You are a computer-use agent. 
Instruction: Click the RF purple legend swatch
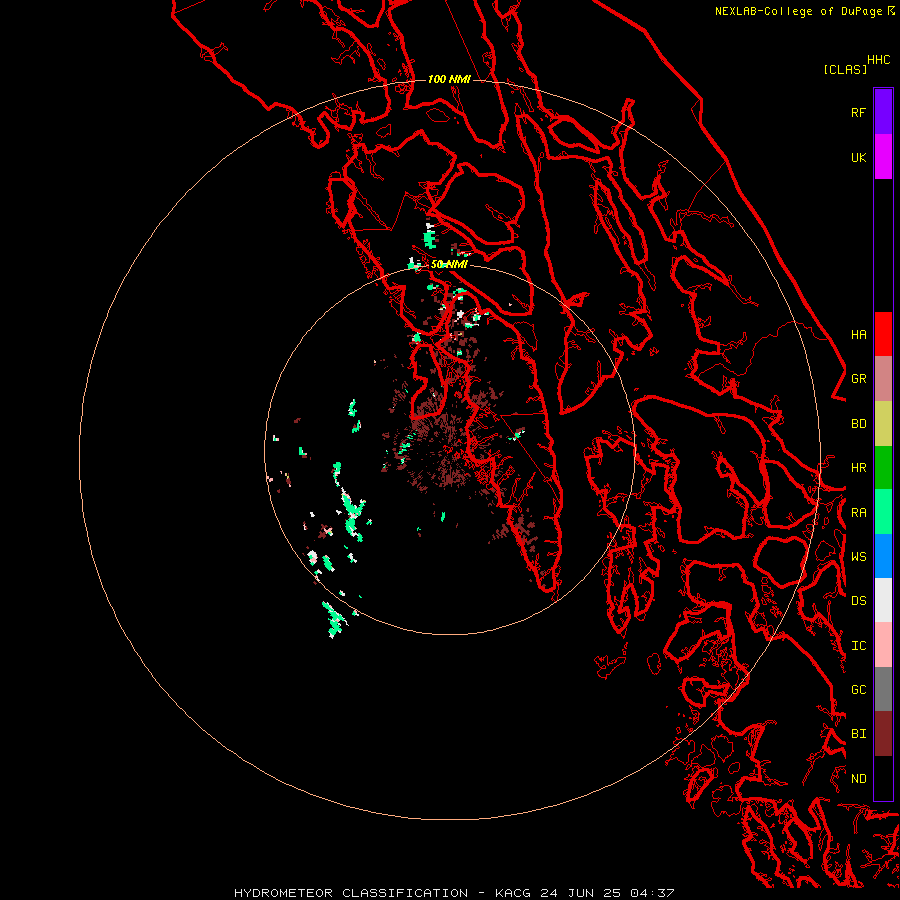click(x=883, y=112)
